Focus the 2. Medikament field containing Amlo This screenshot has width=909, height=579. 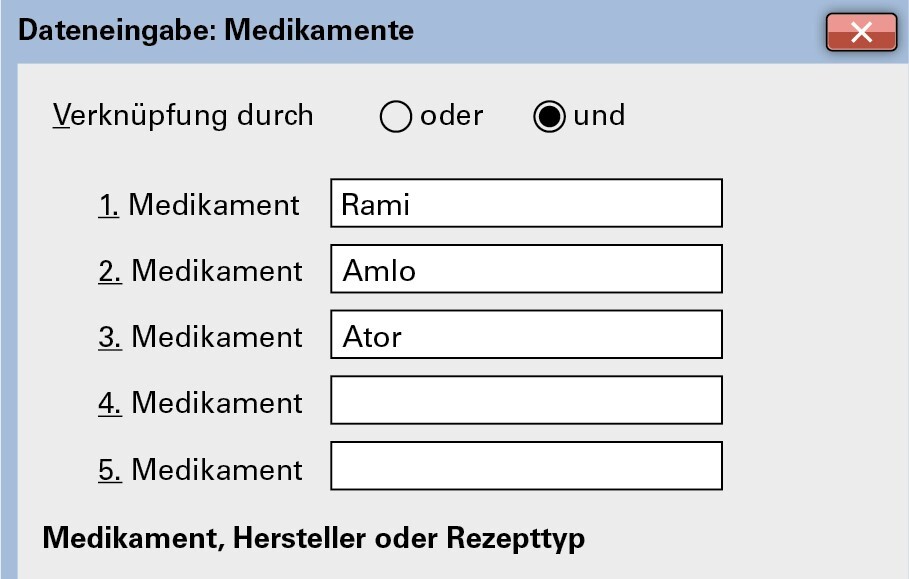tap(526, 270)
